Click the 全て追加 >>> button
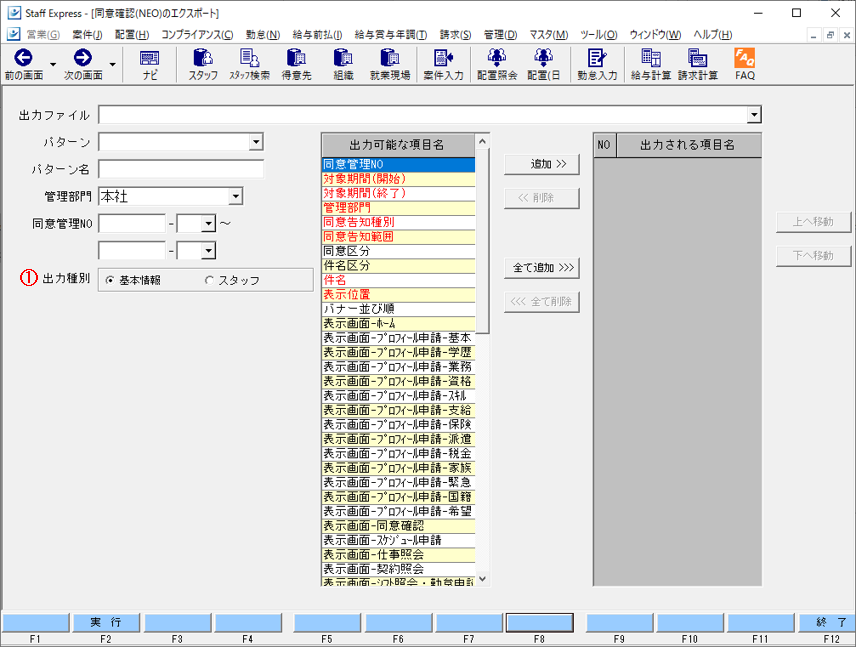The width and height of the screenshot is (856, 647). (542, 268)
